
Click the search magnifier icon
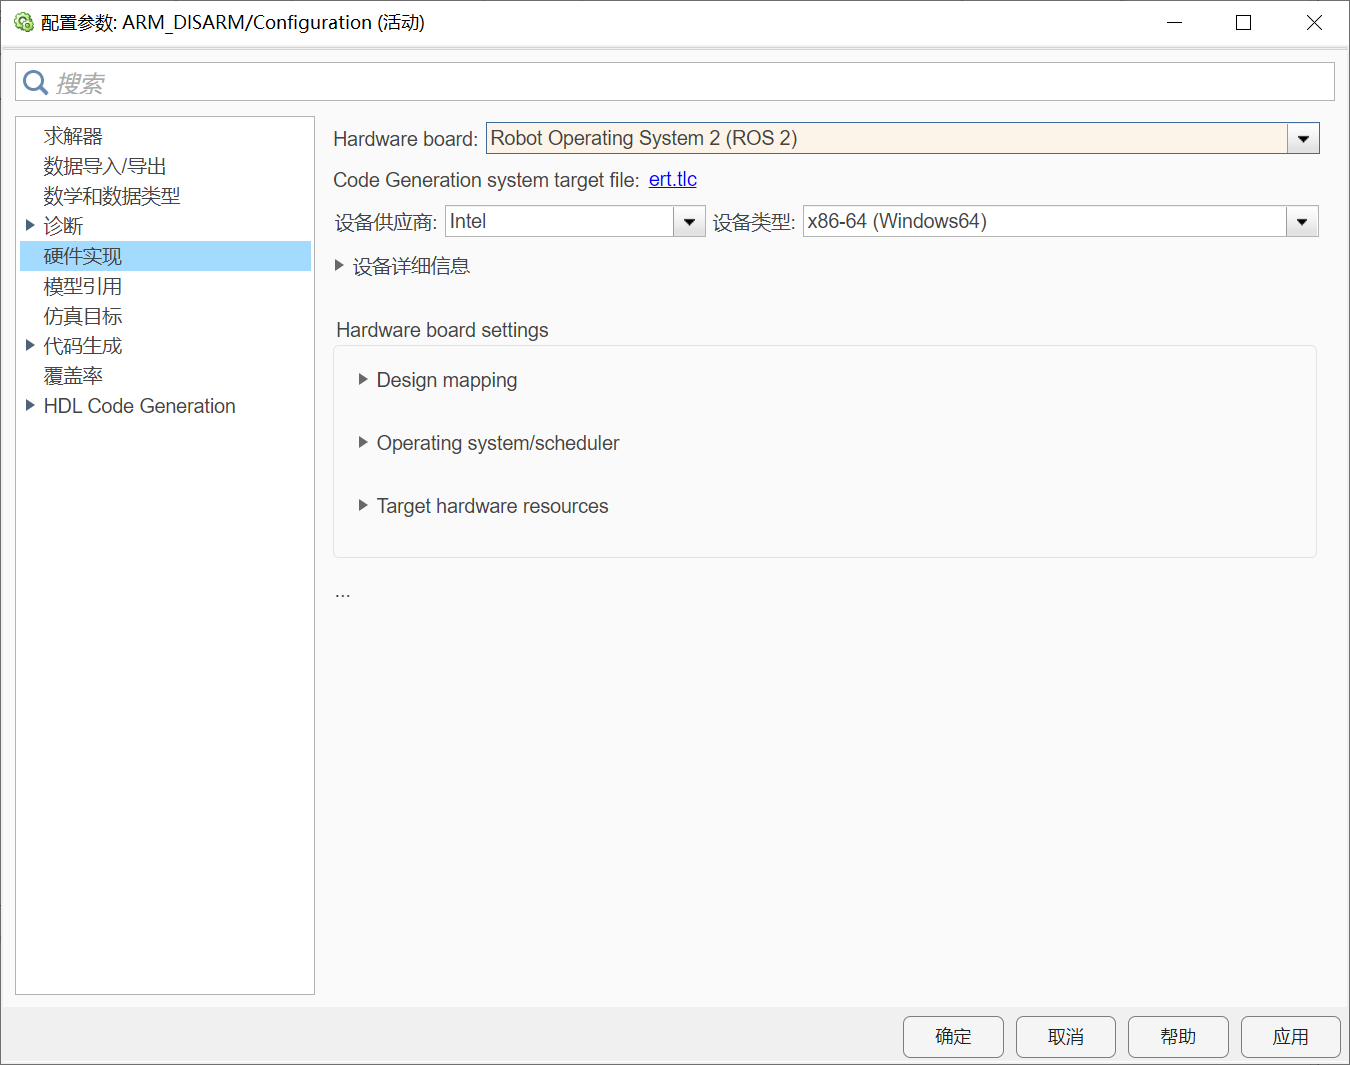pyautogui.click(x=35, y=82)
